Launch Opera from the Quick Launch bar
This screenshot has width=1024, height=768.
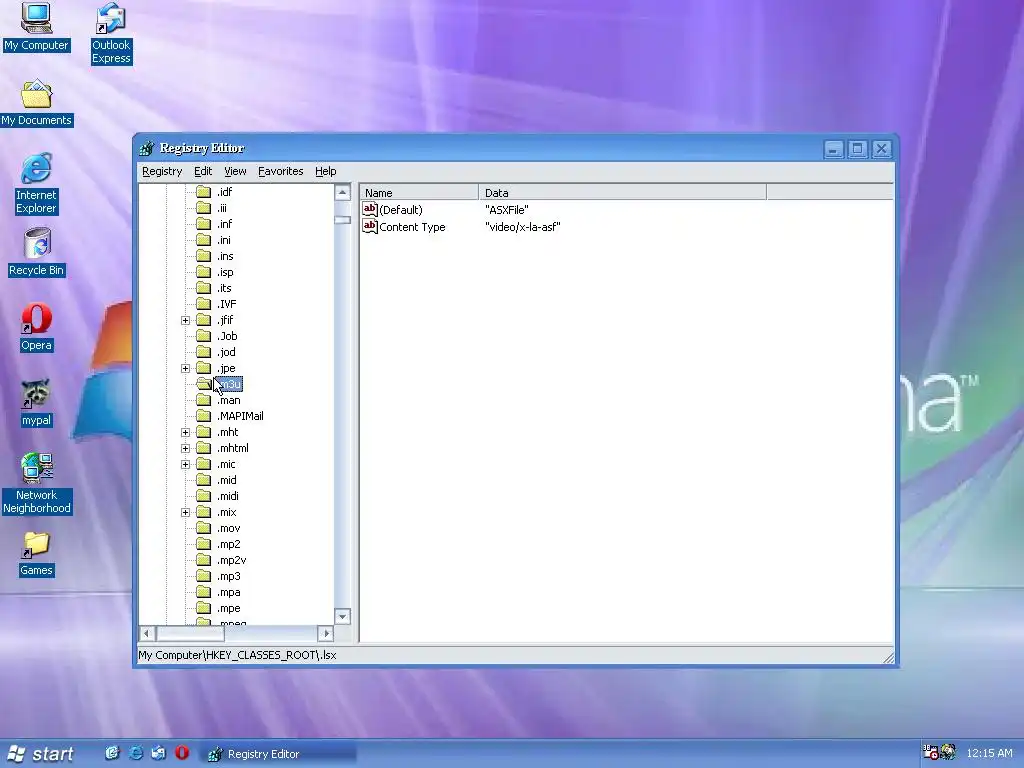pyautogui.click(x=182, y=753)
